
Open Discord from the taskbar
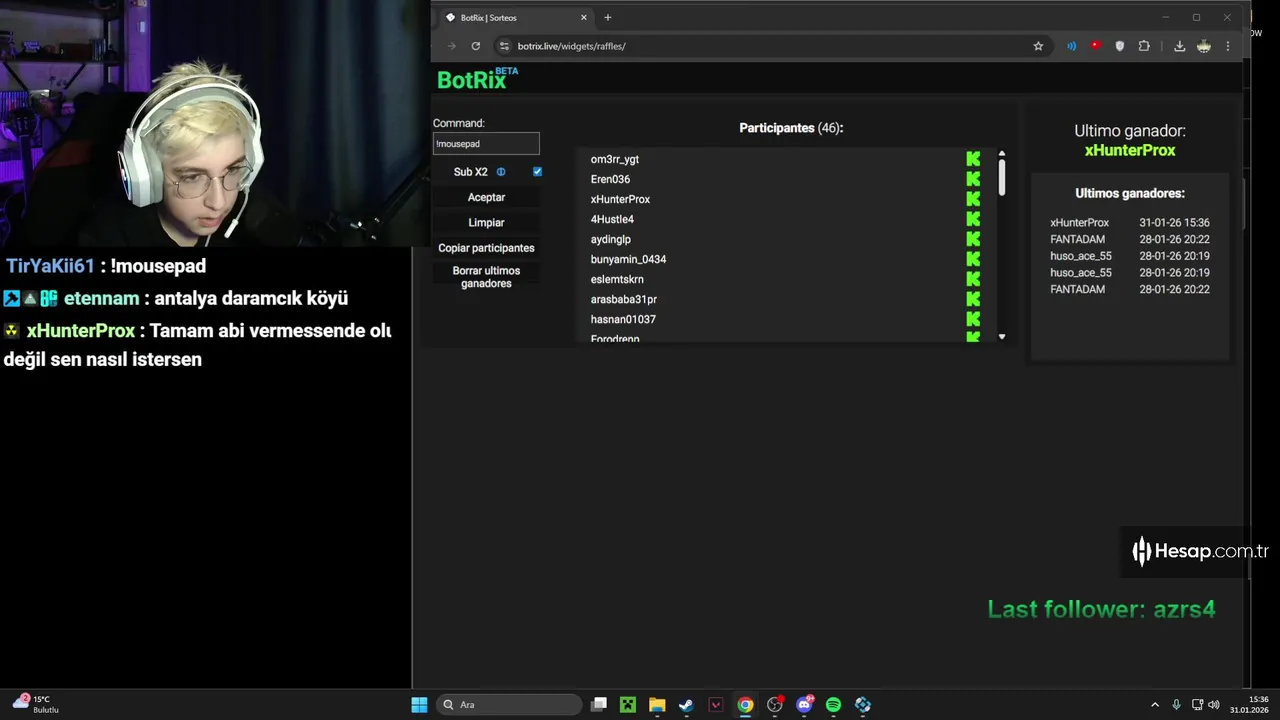coord(805,705)
